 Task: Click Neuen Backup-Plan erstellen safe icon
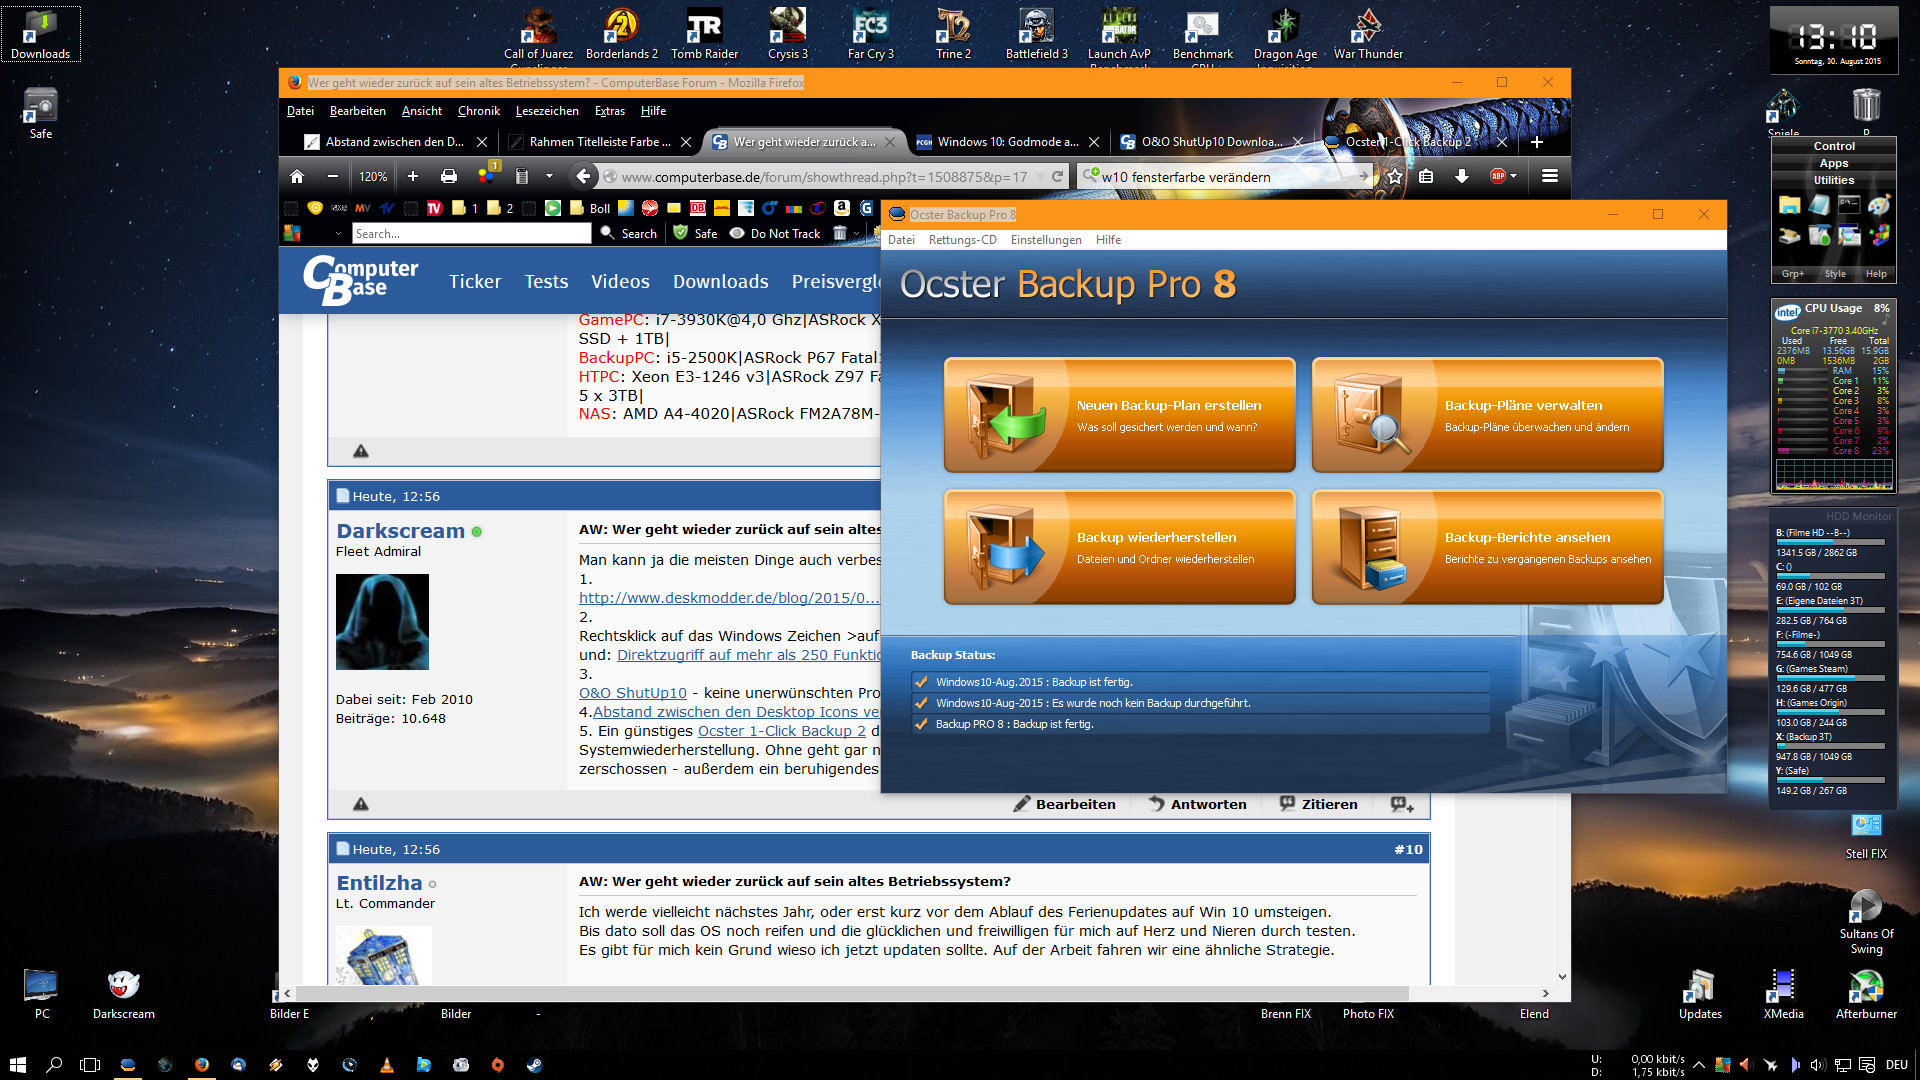point(1003,415)
